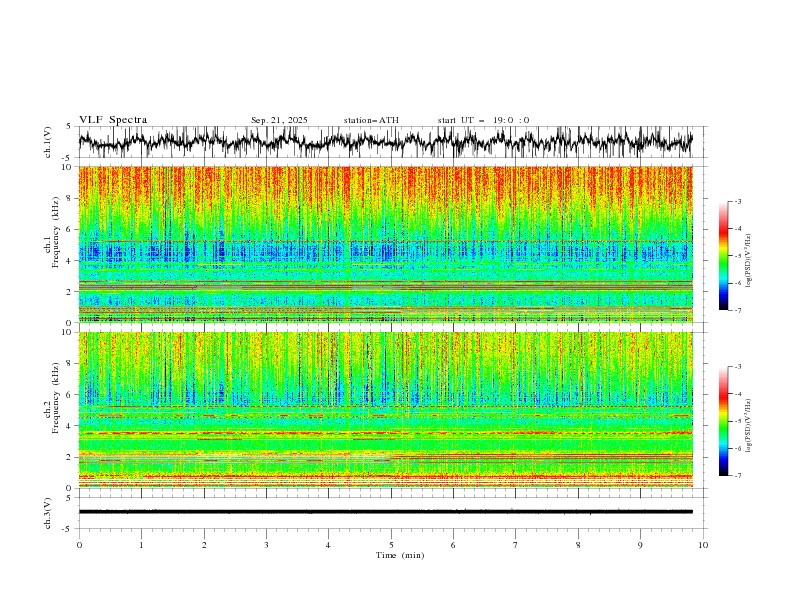Click the 'station=ATH' label
This screenshot has width=792, height=612.
pos(371,120)
